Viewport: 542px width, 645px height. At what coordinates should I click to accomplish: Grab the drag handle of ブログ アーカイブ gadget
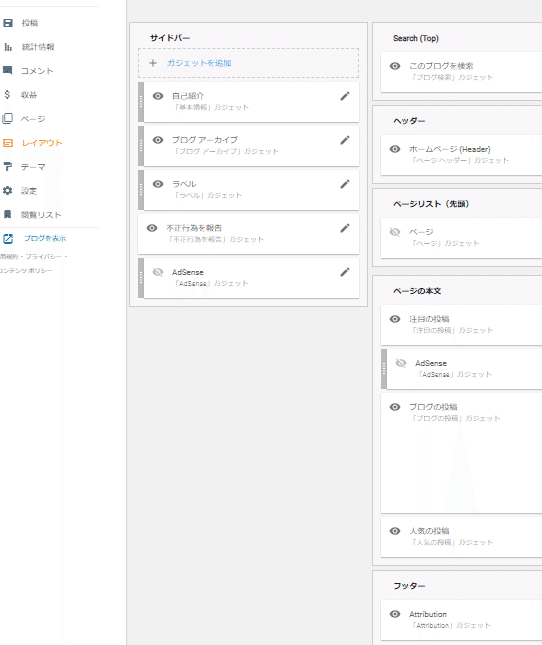coord(141,146)
